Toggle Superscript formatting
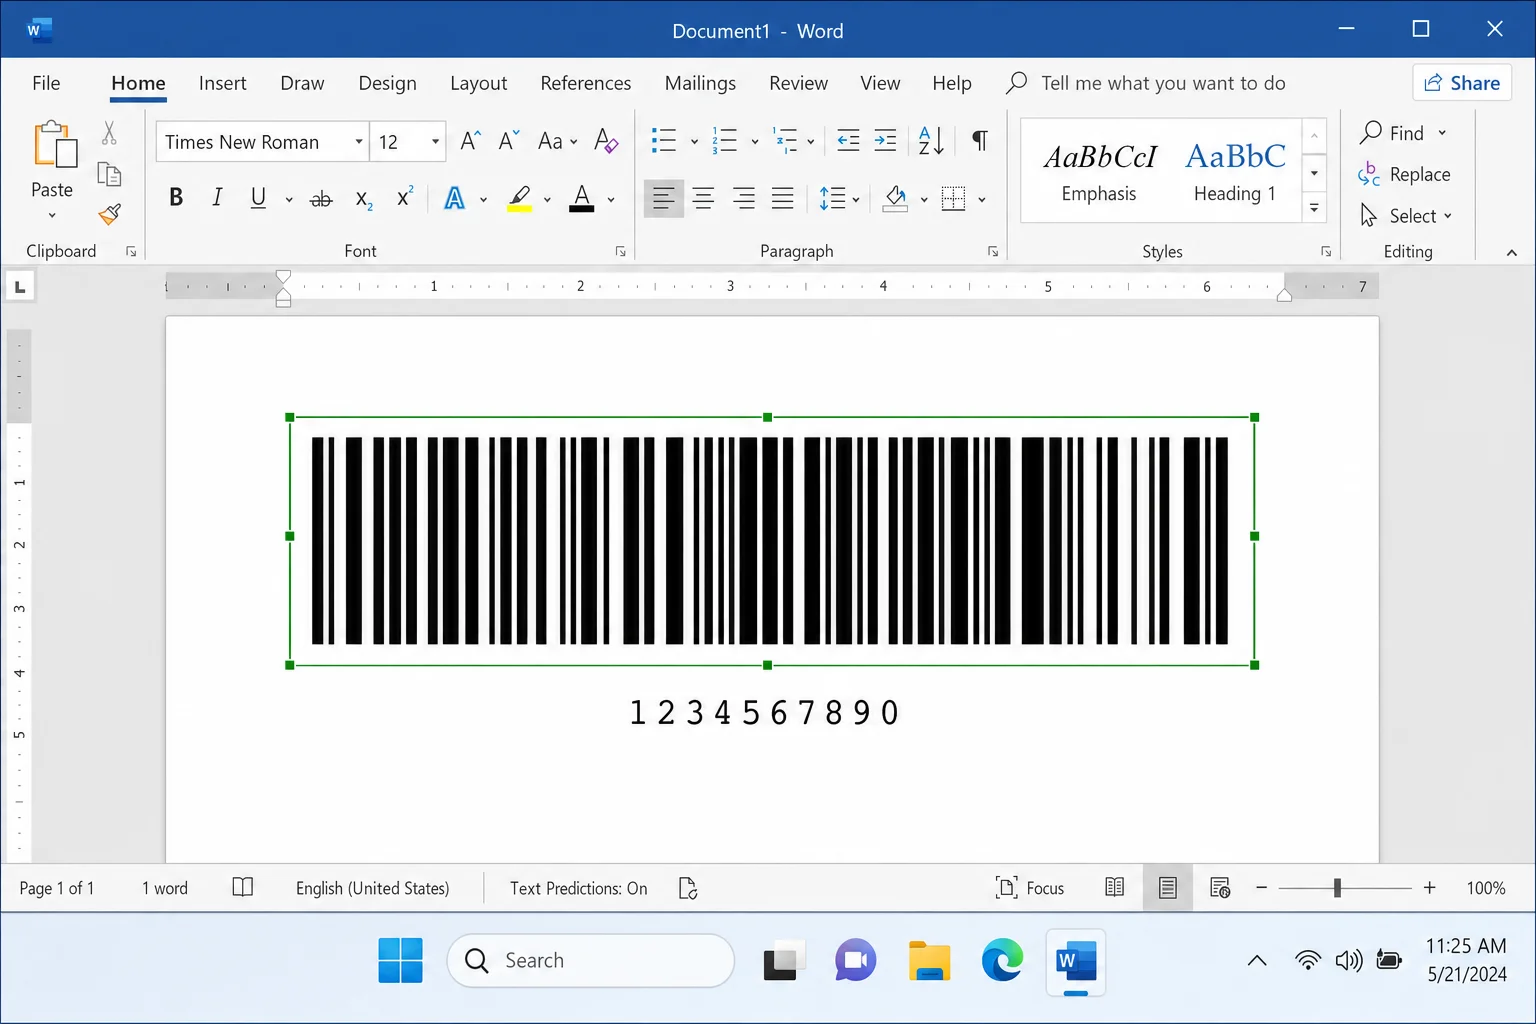Viewport: 1536px width, 1024px height. pyautogui.click(x=404, y=197)
